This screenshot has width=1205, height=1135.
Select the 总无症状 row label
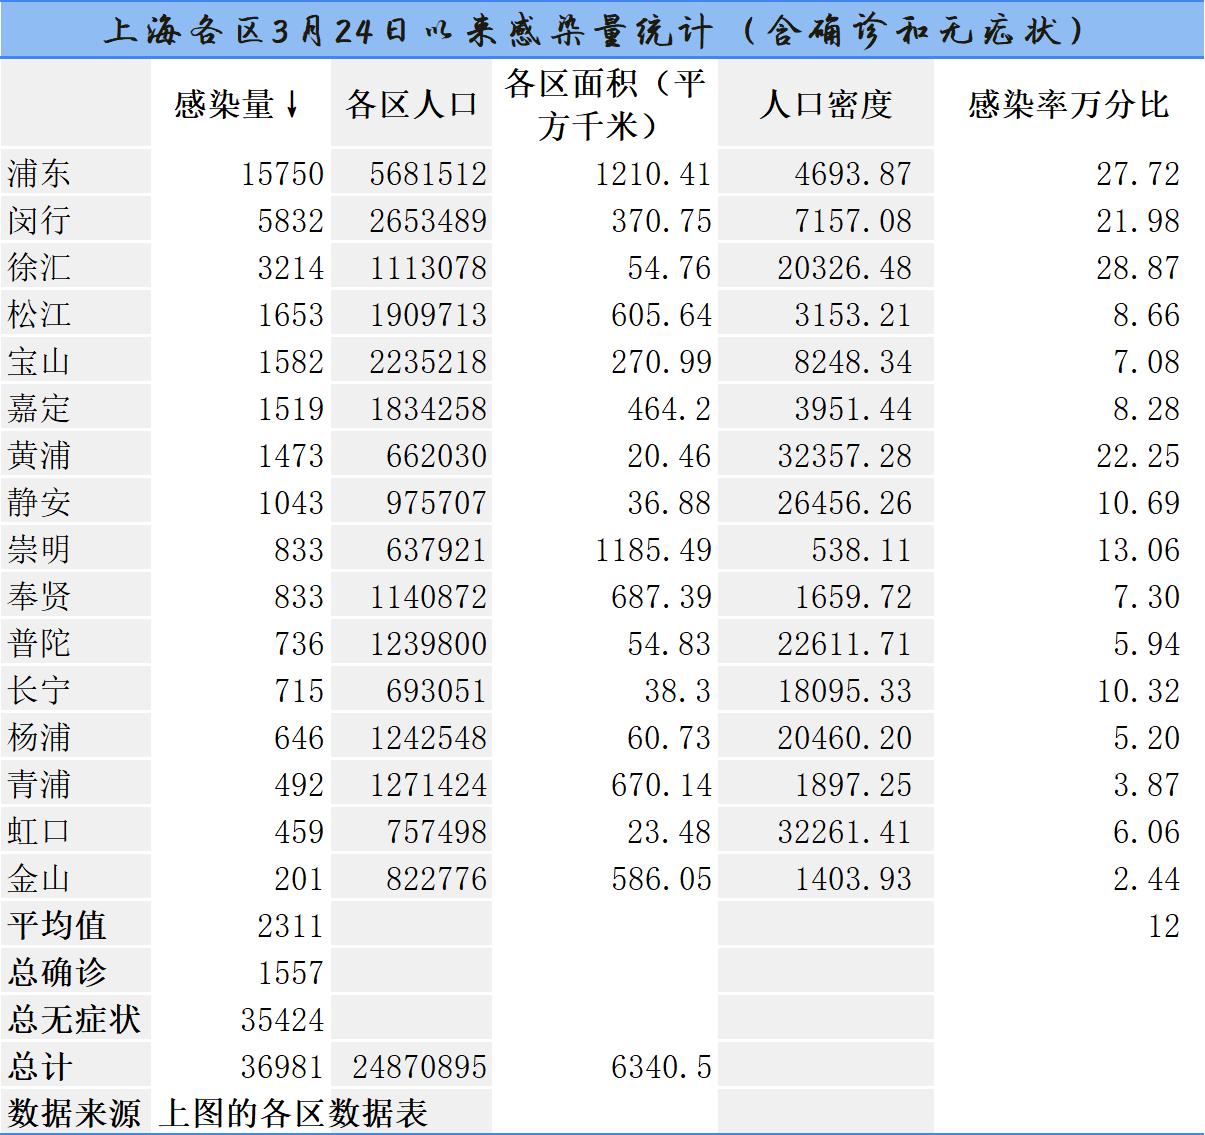point(73,1020)
